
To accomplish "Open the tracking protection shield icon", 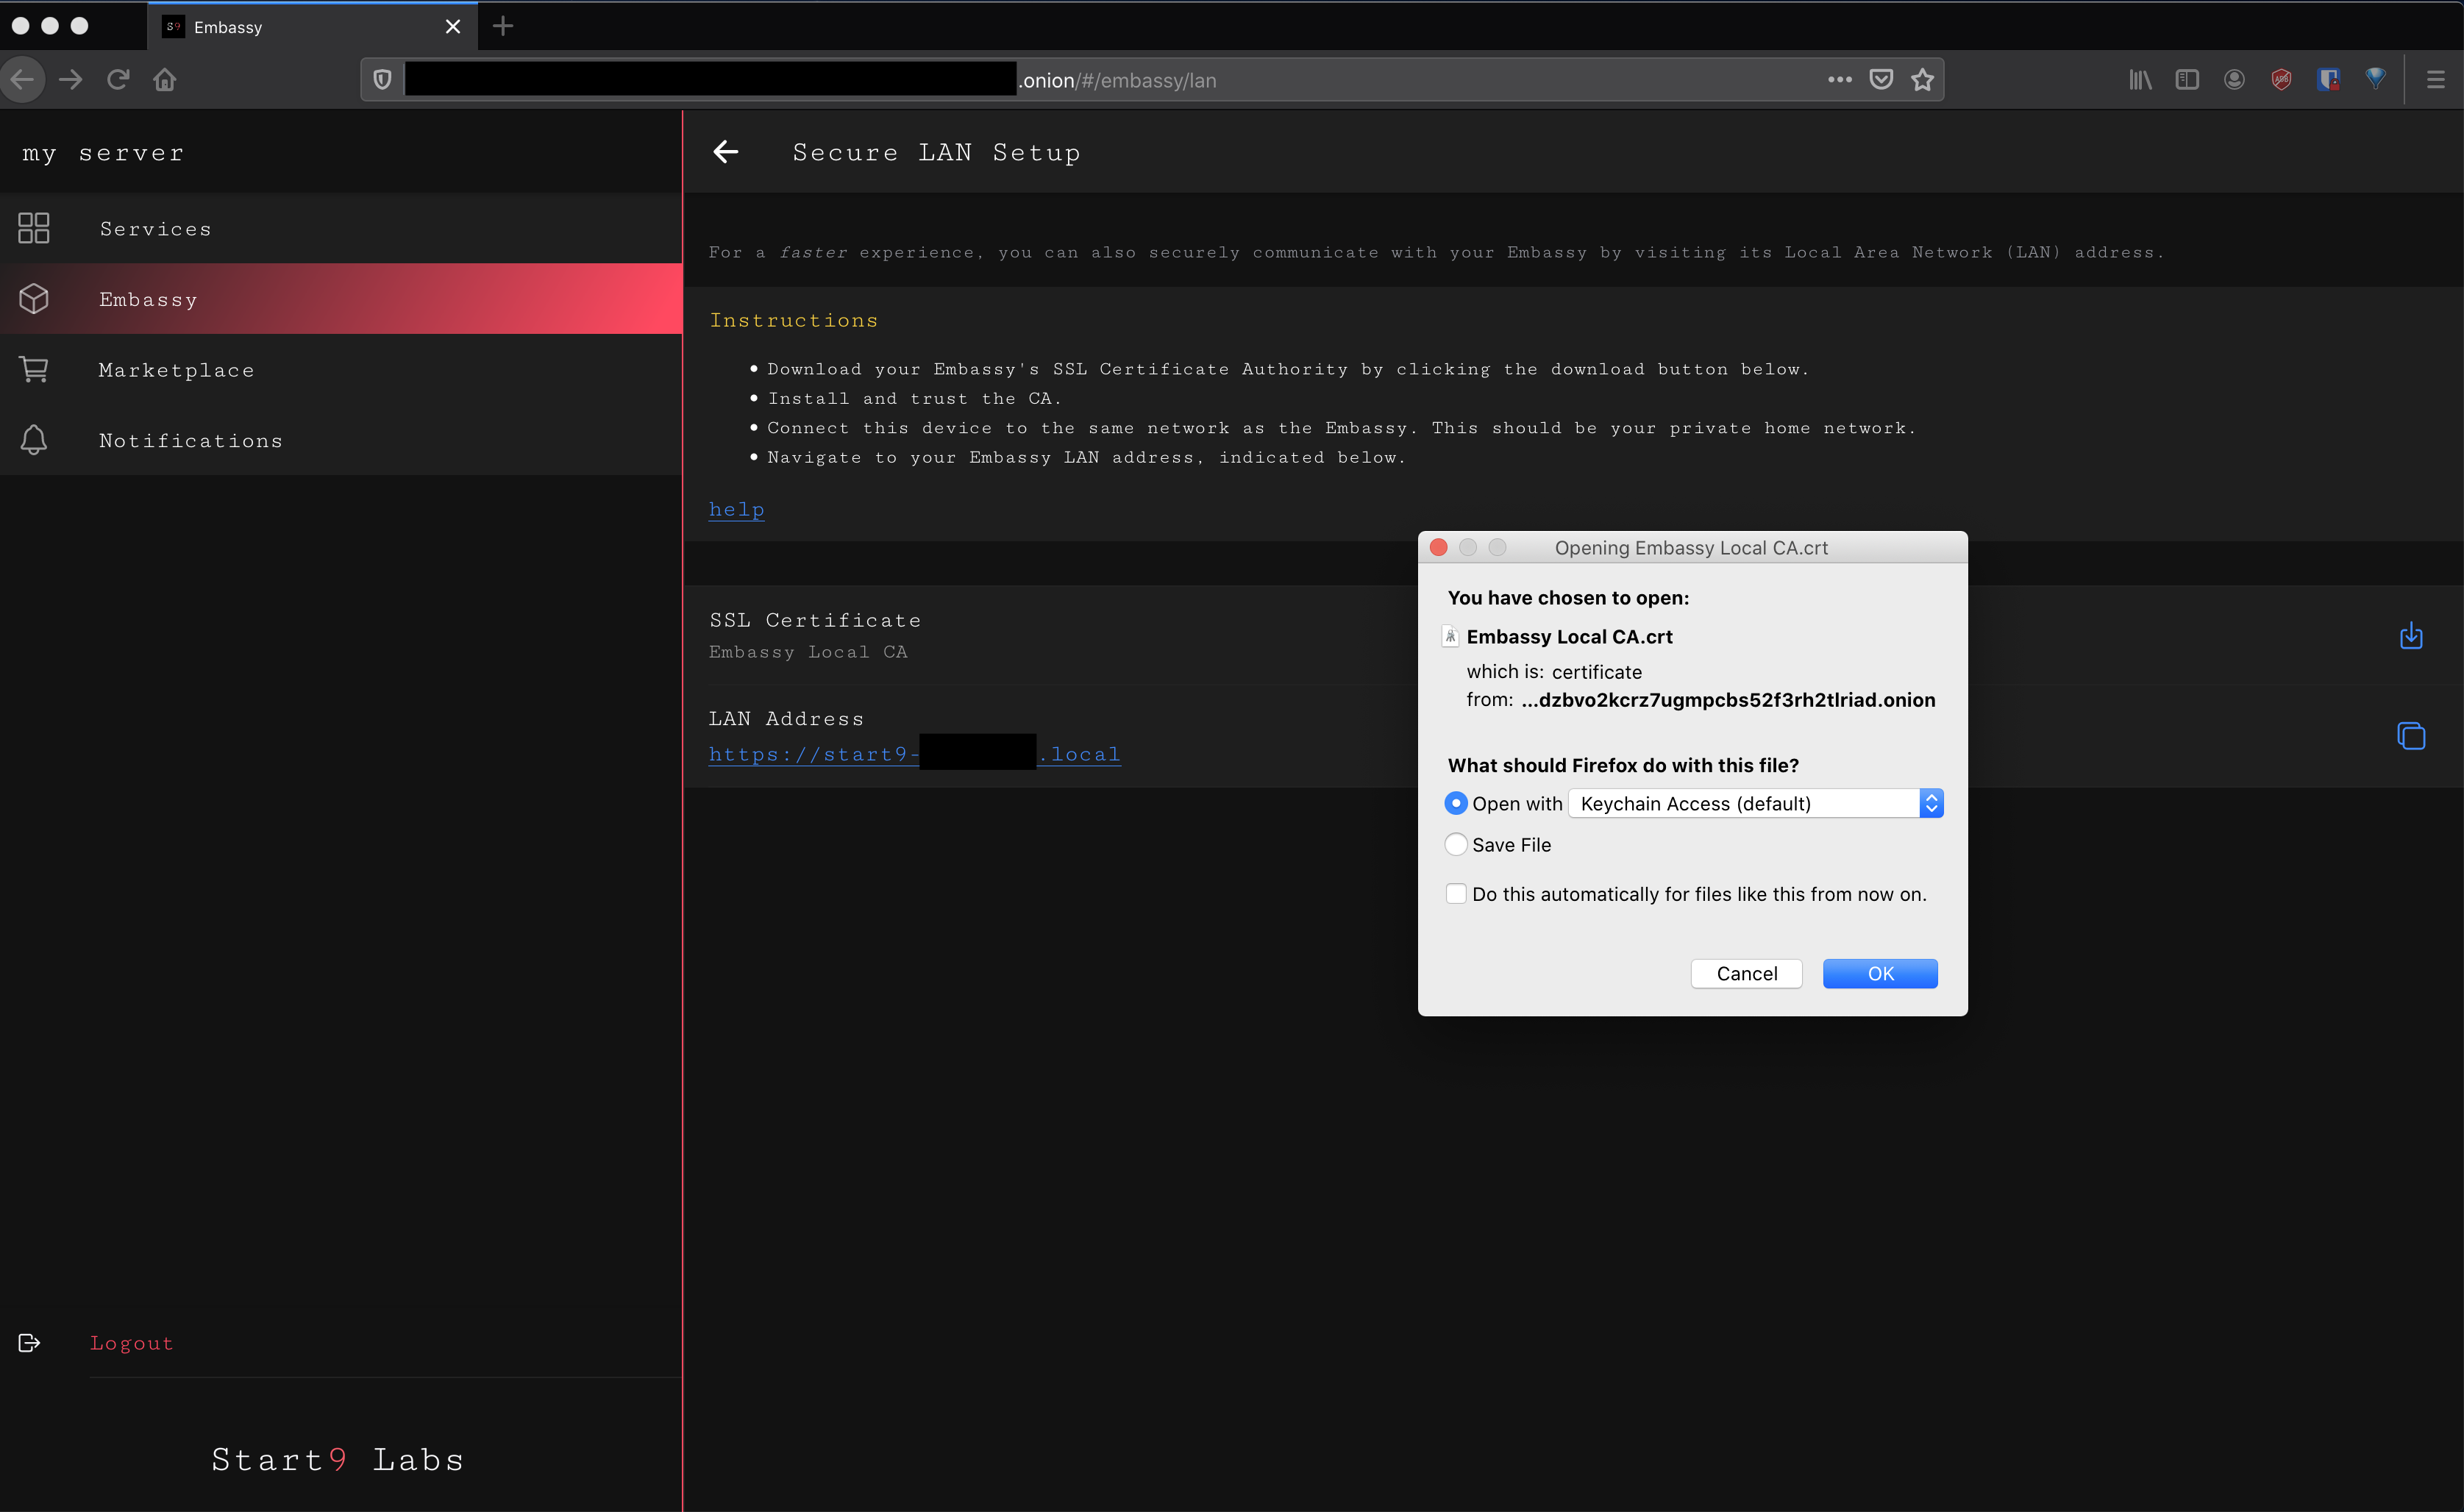I will (382, 80).
